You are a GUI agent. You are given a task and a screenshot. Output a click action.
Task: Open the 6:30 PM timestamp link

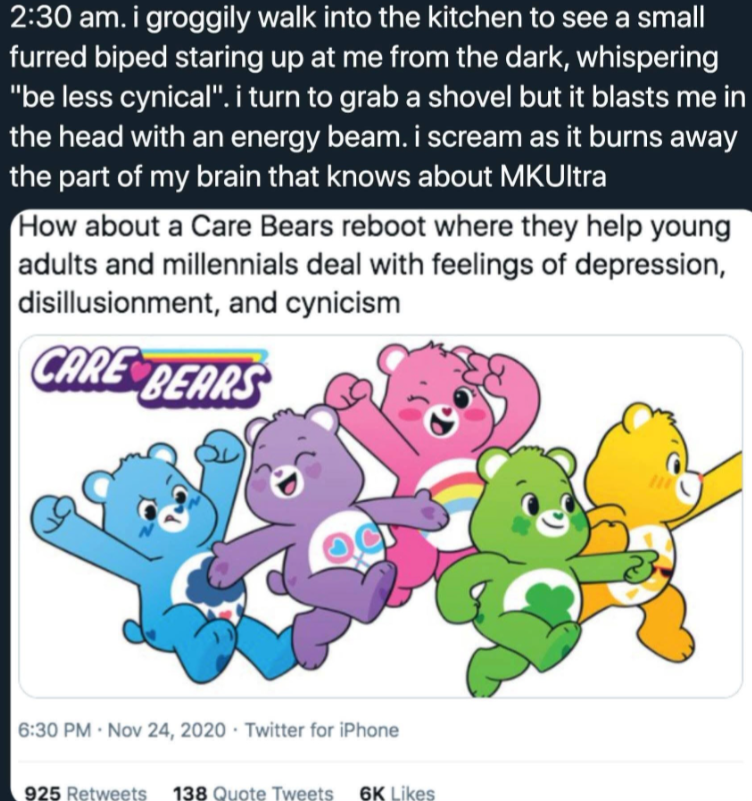point(56,730)
